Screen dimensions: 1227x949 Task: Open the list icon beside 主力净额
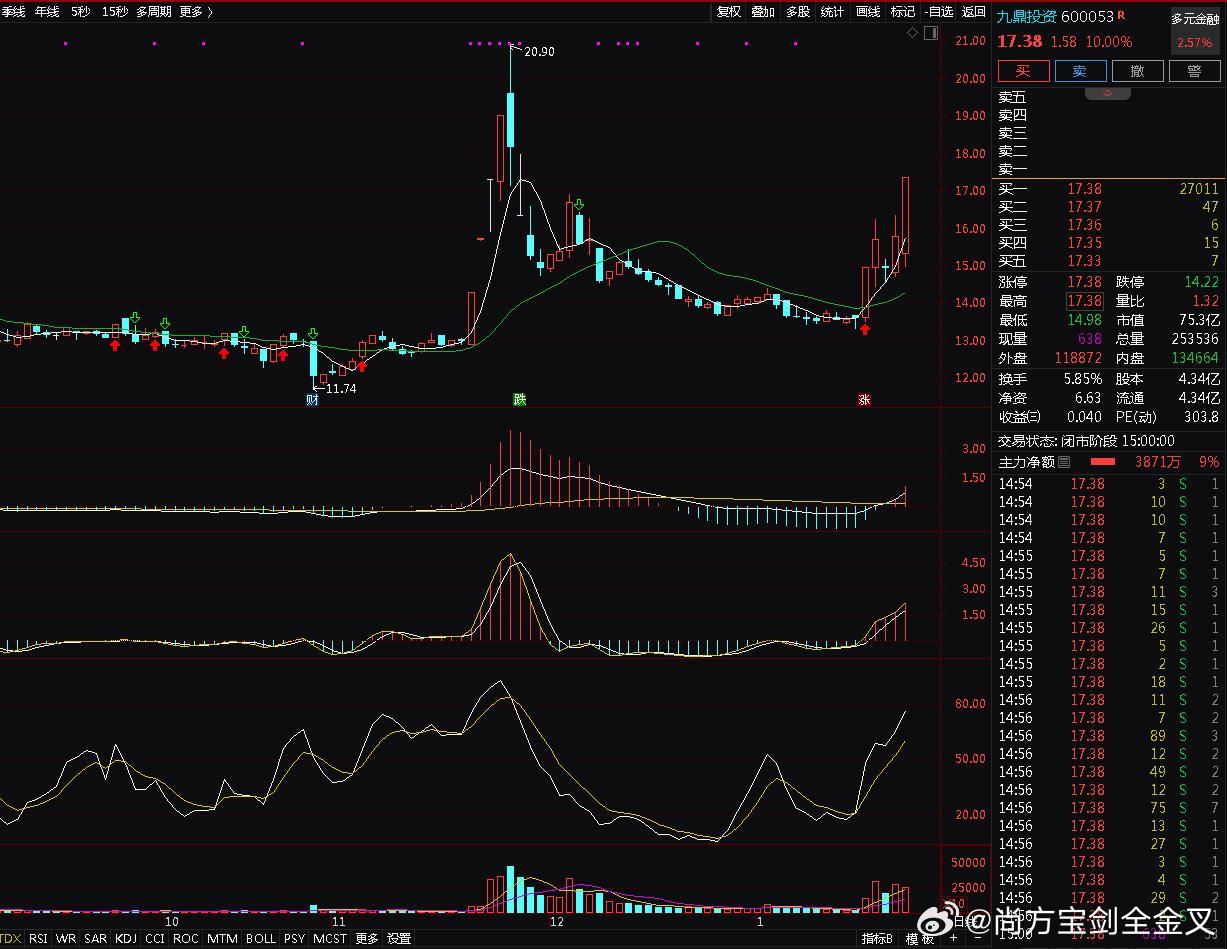[x=1064, y=462]
